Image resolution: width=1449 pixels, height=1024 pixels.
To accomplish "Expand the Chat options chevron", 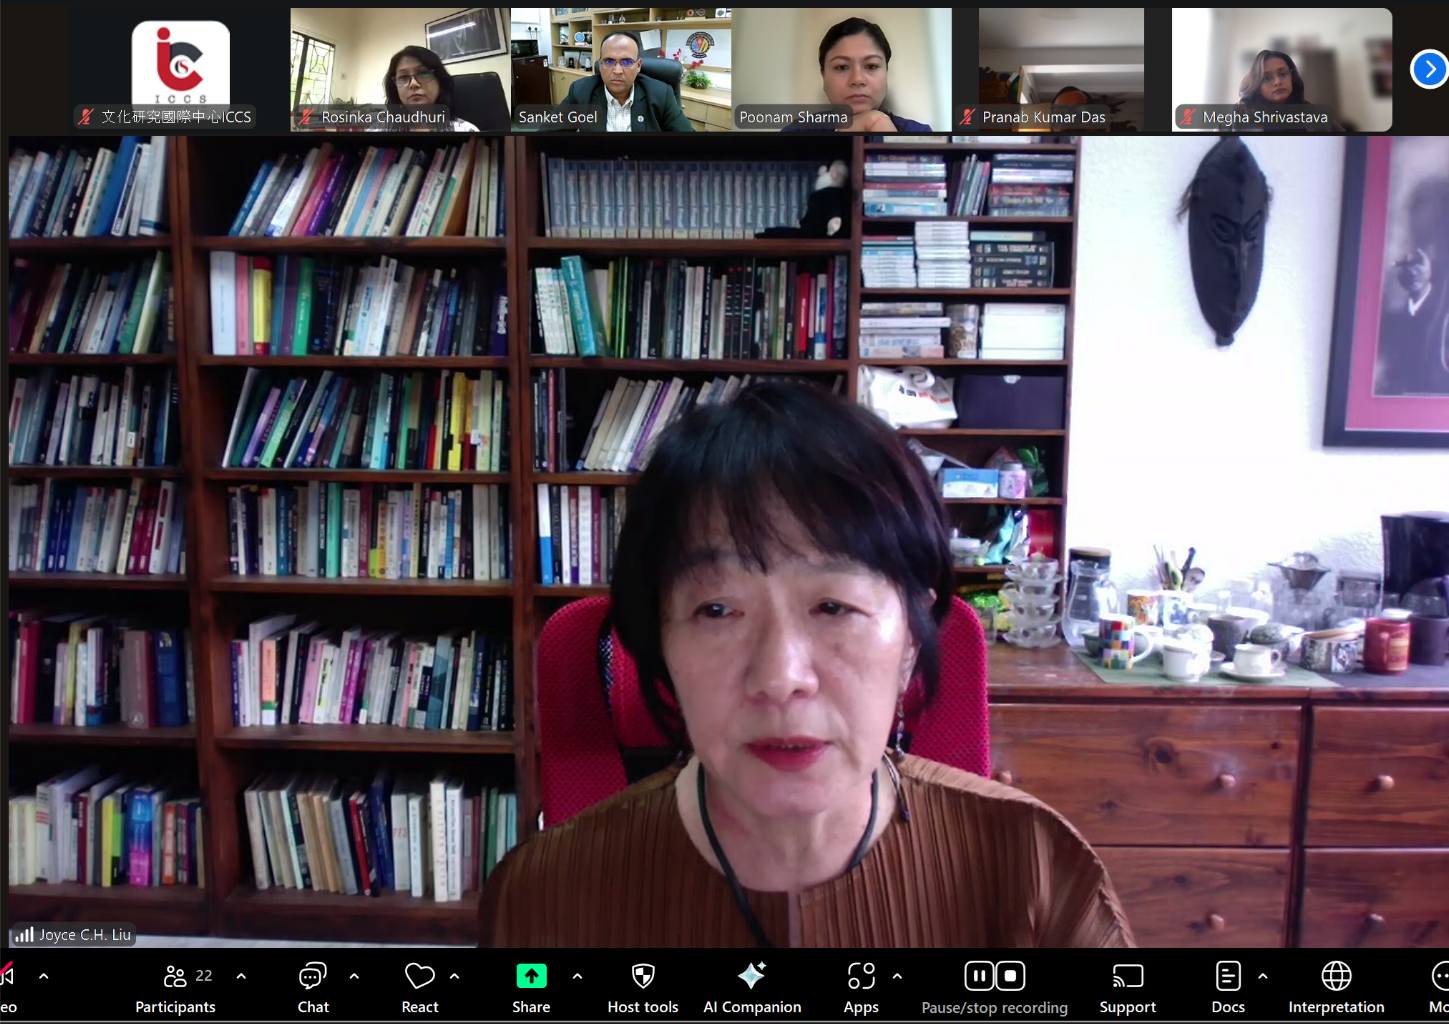I will point(354,976).
